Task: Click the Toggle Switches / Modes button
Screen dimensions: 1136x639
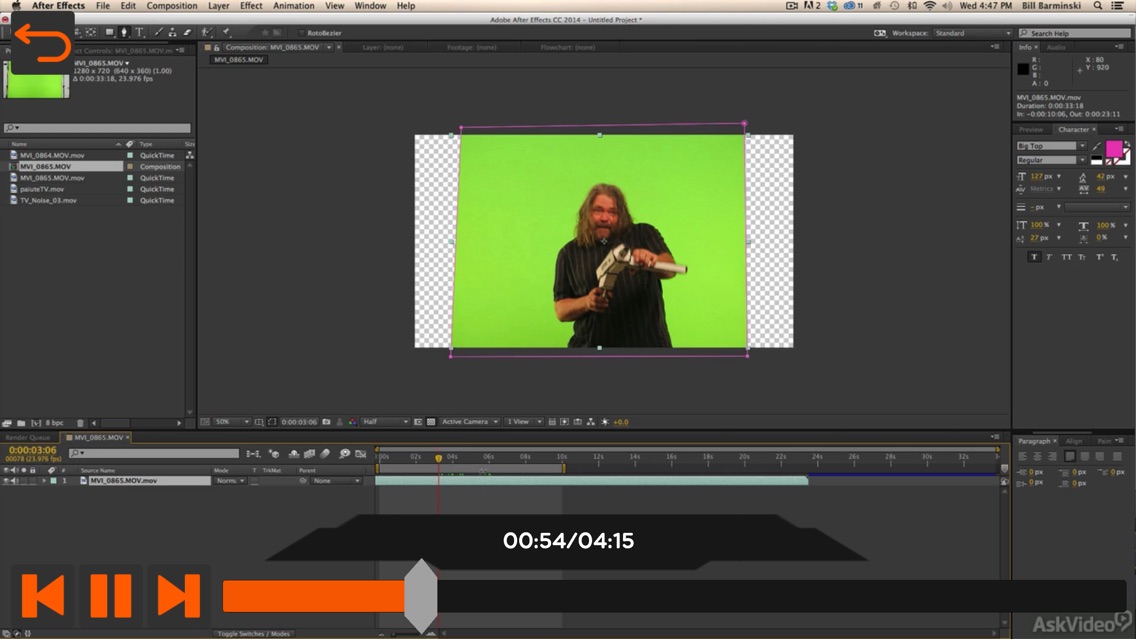Action: 253,634
